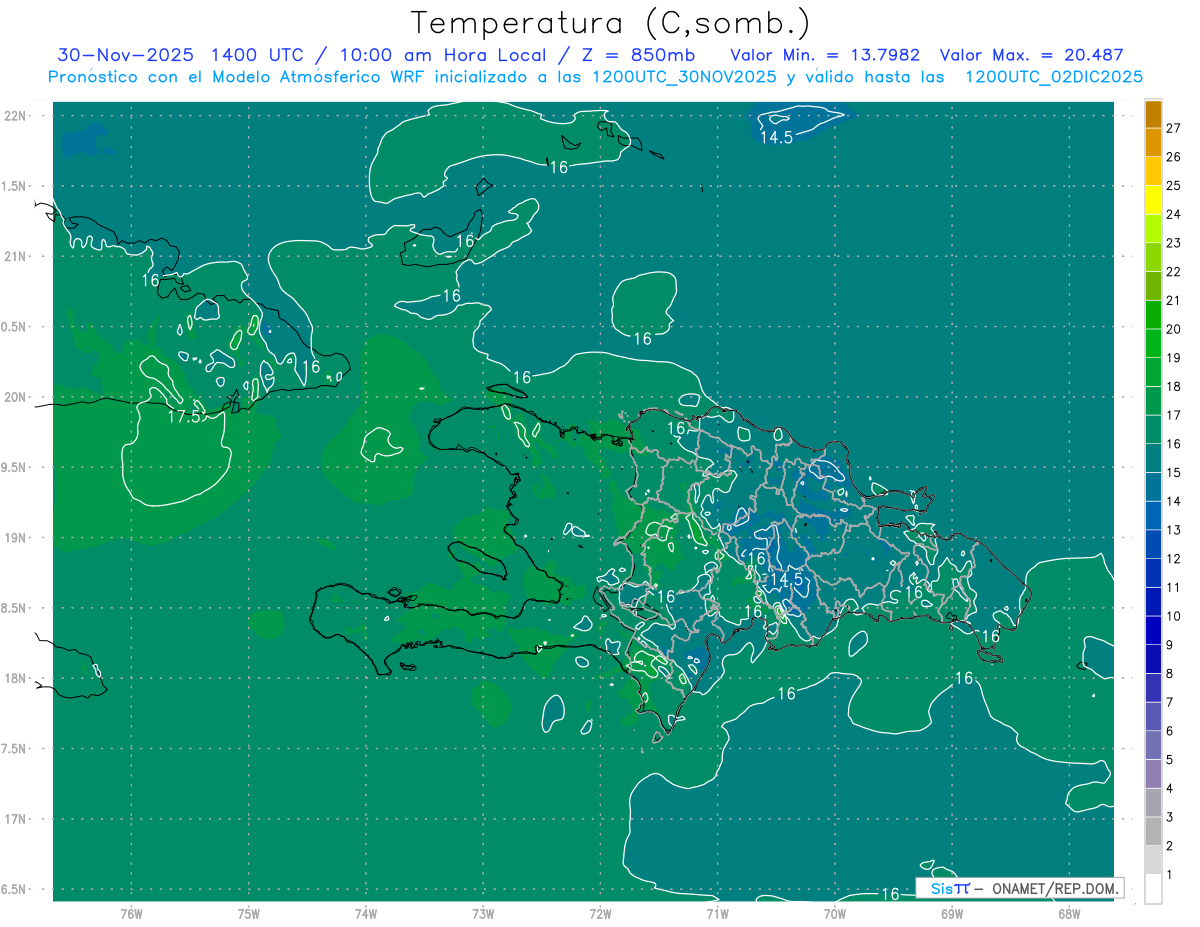Click the 14.5 contour label near 22N
Viewport: 1200px width, 927px height.
[x=776, y=138]
